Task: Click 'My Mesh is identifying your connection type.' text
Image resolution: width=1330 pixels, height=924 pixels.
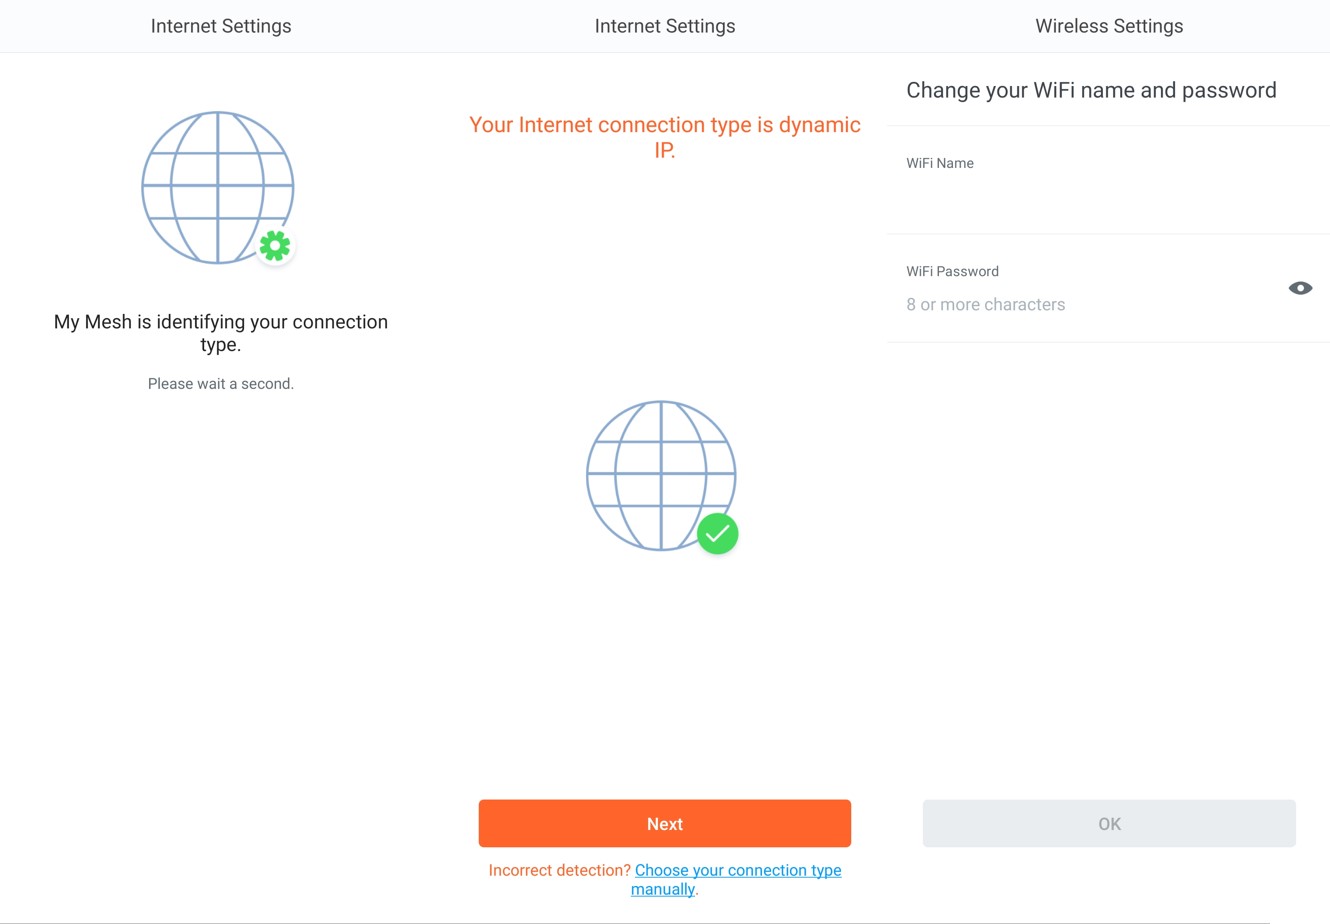Action: tap(221, 333)
